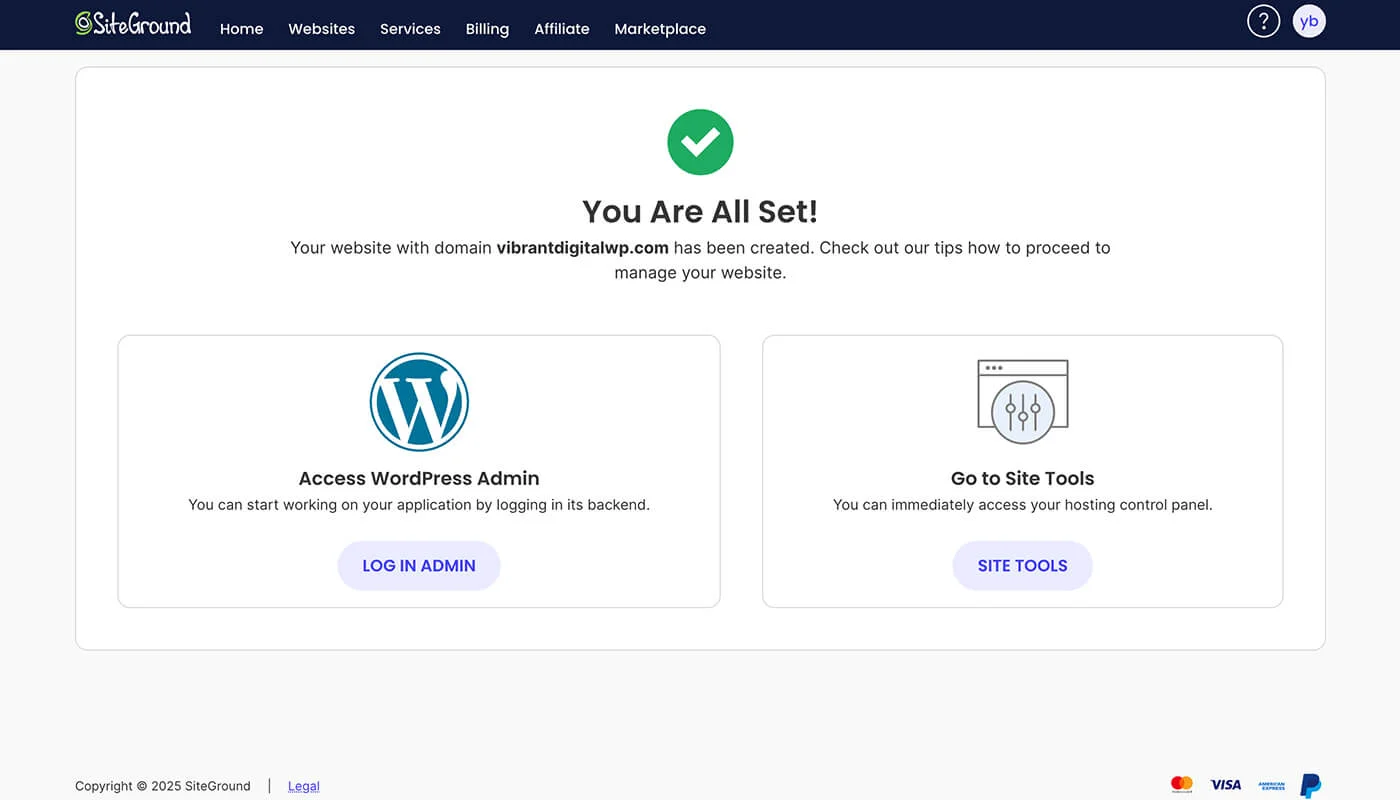The image size is (1400, 800).
Task: Click the PayPal payment icon
Action: (x=1309, y=785)
